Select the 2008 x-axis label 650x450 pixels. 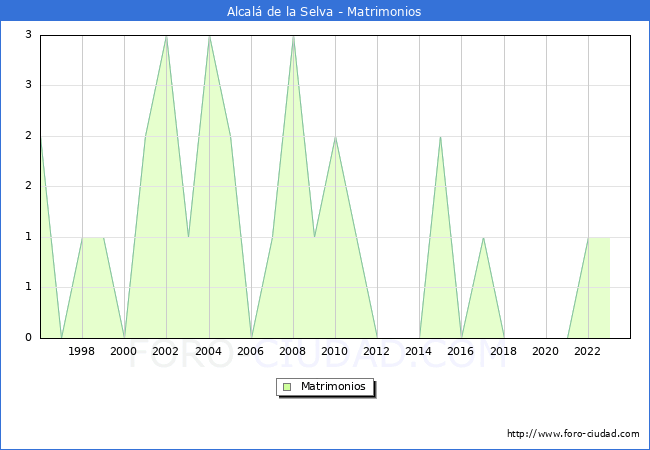(x=292, y=351)
